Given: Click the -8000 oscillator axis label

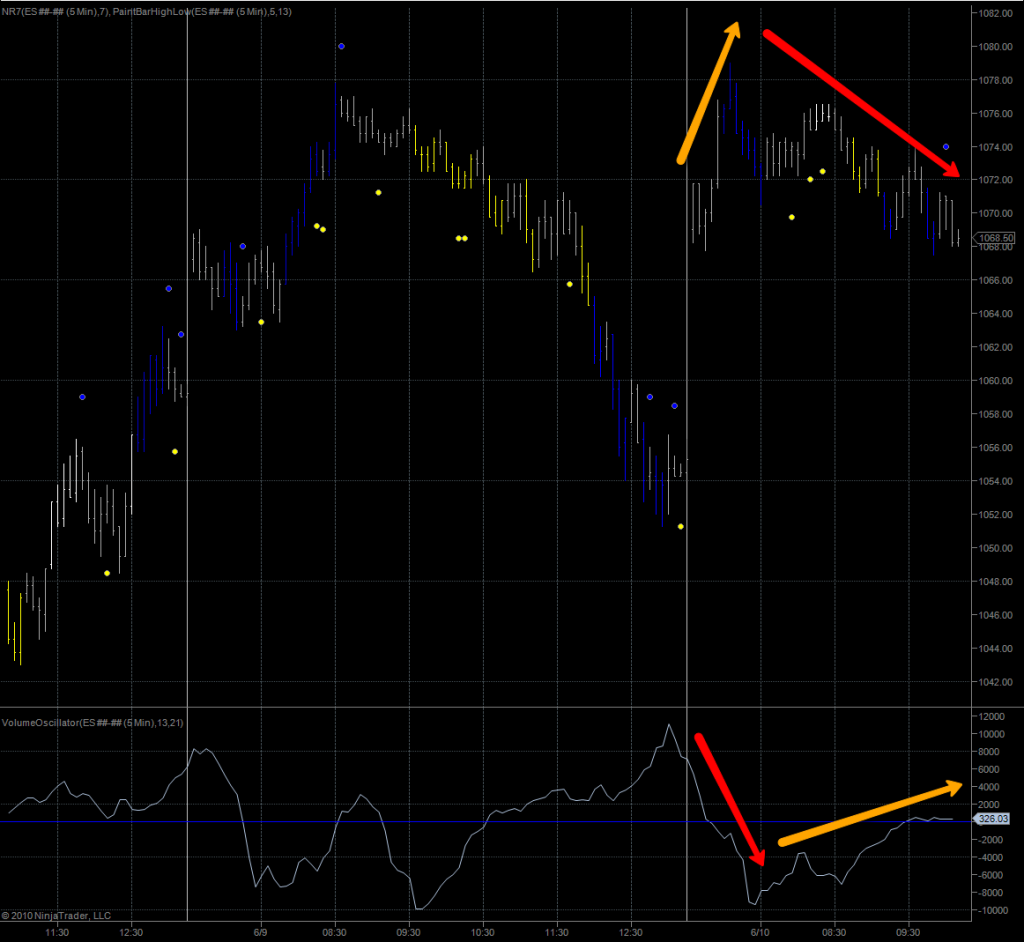Looking at the screenshot, I should [989, 893].
